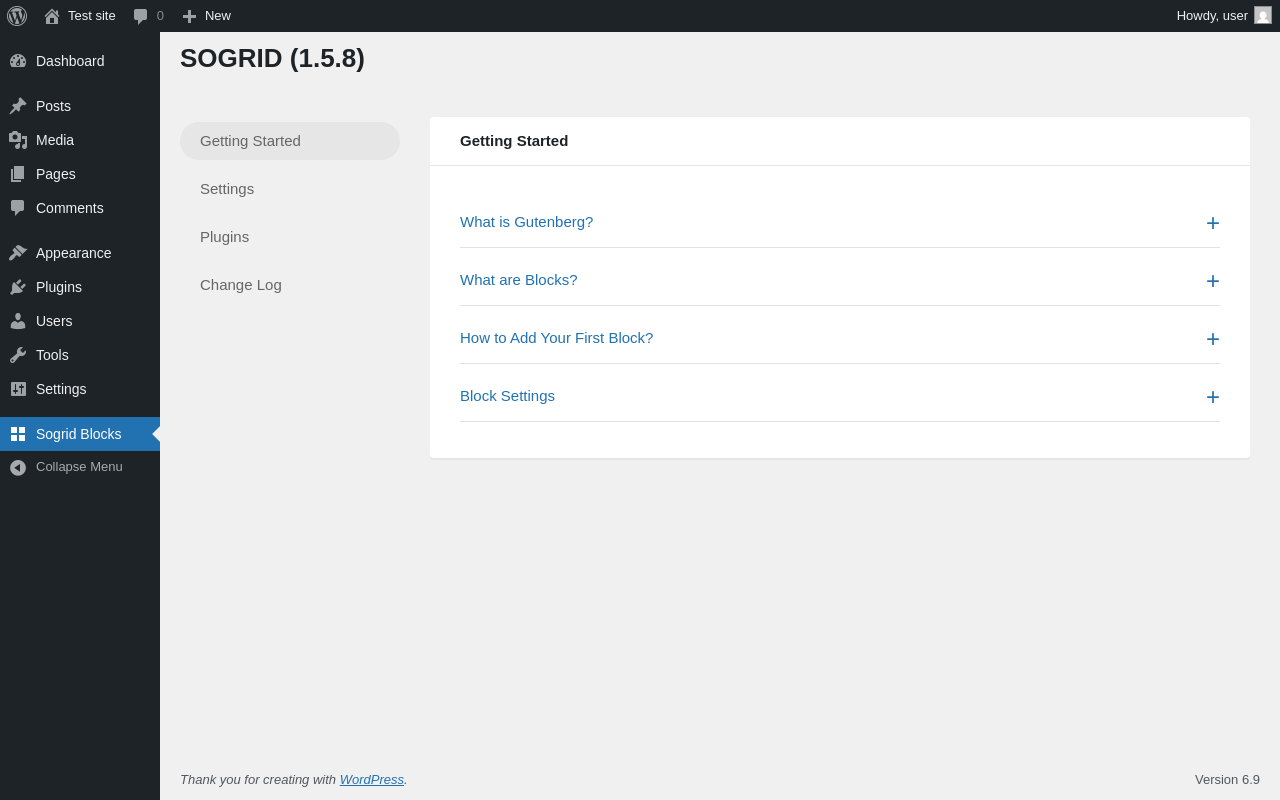Screen dimensions: 1280x800
Task: Click the Sogrid Blocks grid icon
Action: tap(18, 434)
